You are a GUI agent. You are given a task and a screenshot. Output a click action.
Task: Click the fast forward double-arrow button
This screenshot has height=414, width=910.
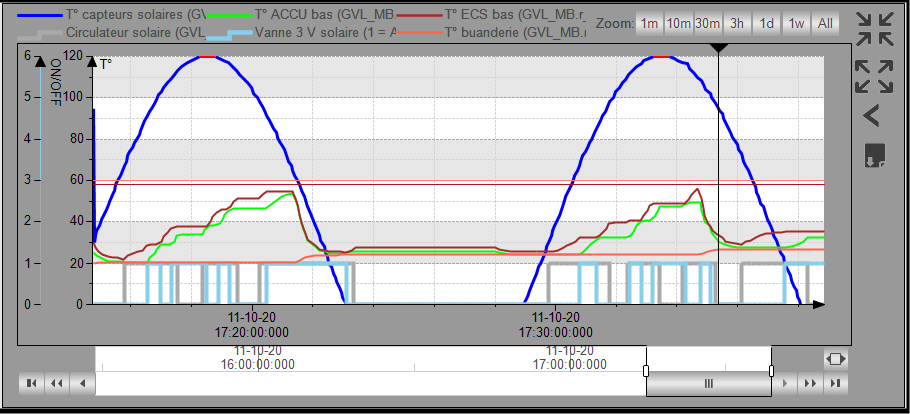pos(810,383)
